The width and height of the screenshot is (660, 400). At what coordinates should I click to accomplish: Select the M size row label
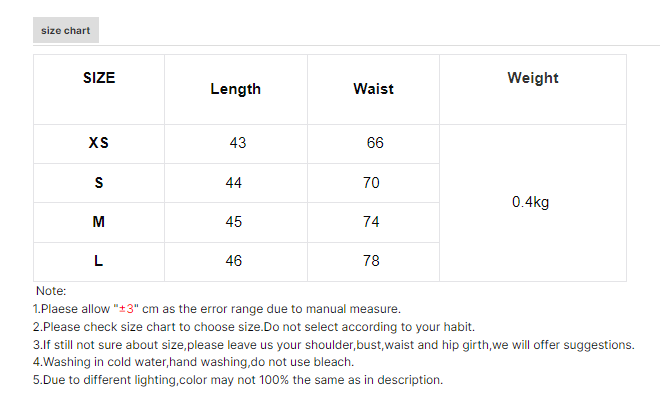pyautogui.click(x=99, y=222)
